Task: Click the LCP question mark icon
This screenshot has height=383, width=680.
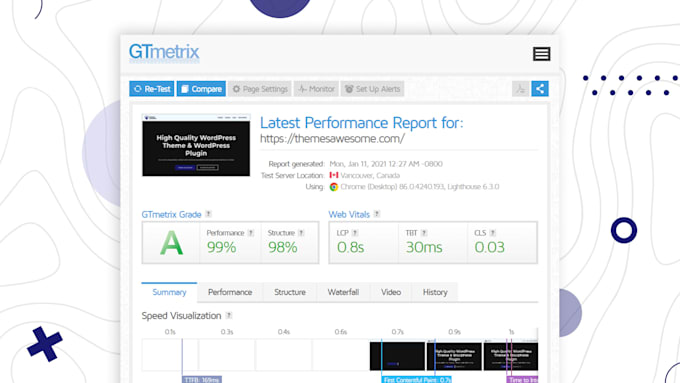Action: 355,233
